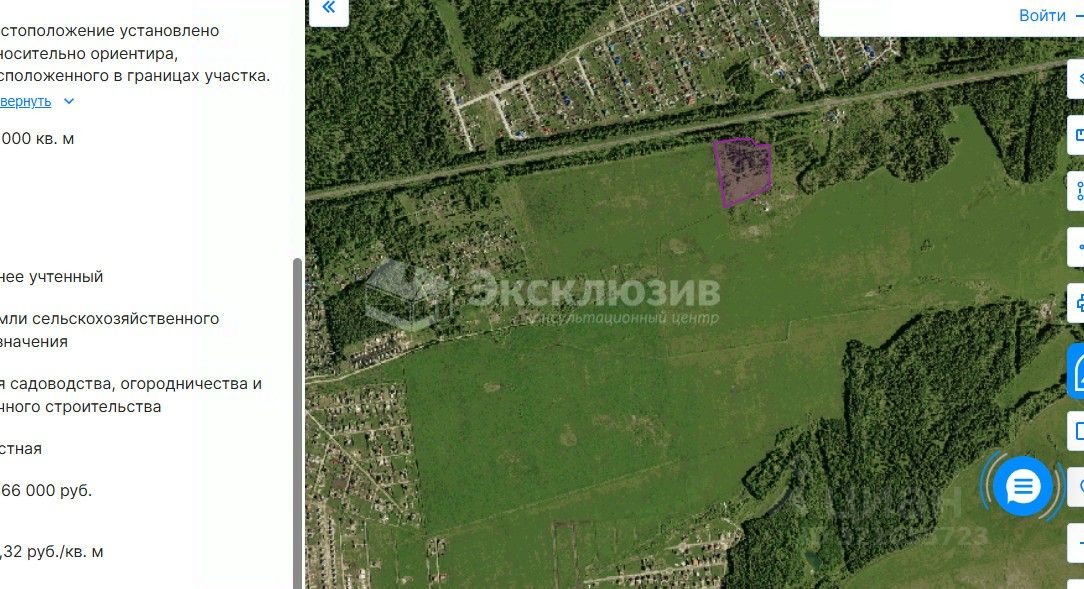Image resolution: width=1084 pixels, height=589 pixels.
Task: Click the left panel vertical scrollbar thumb
Action: [x=297, y=423]
